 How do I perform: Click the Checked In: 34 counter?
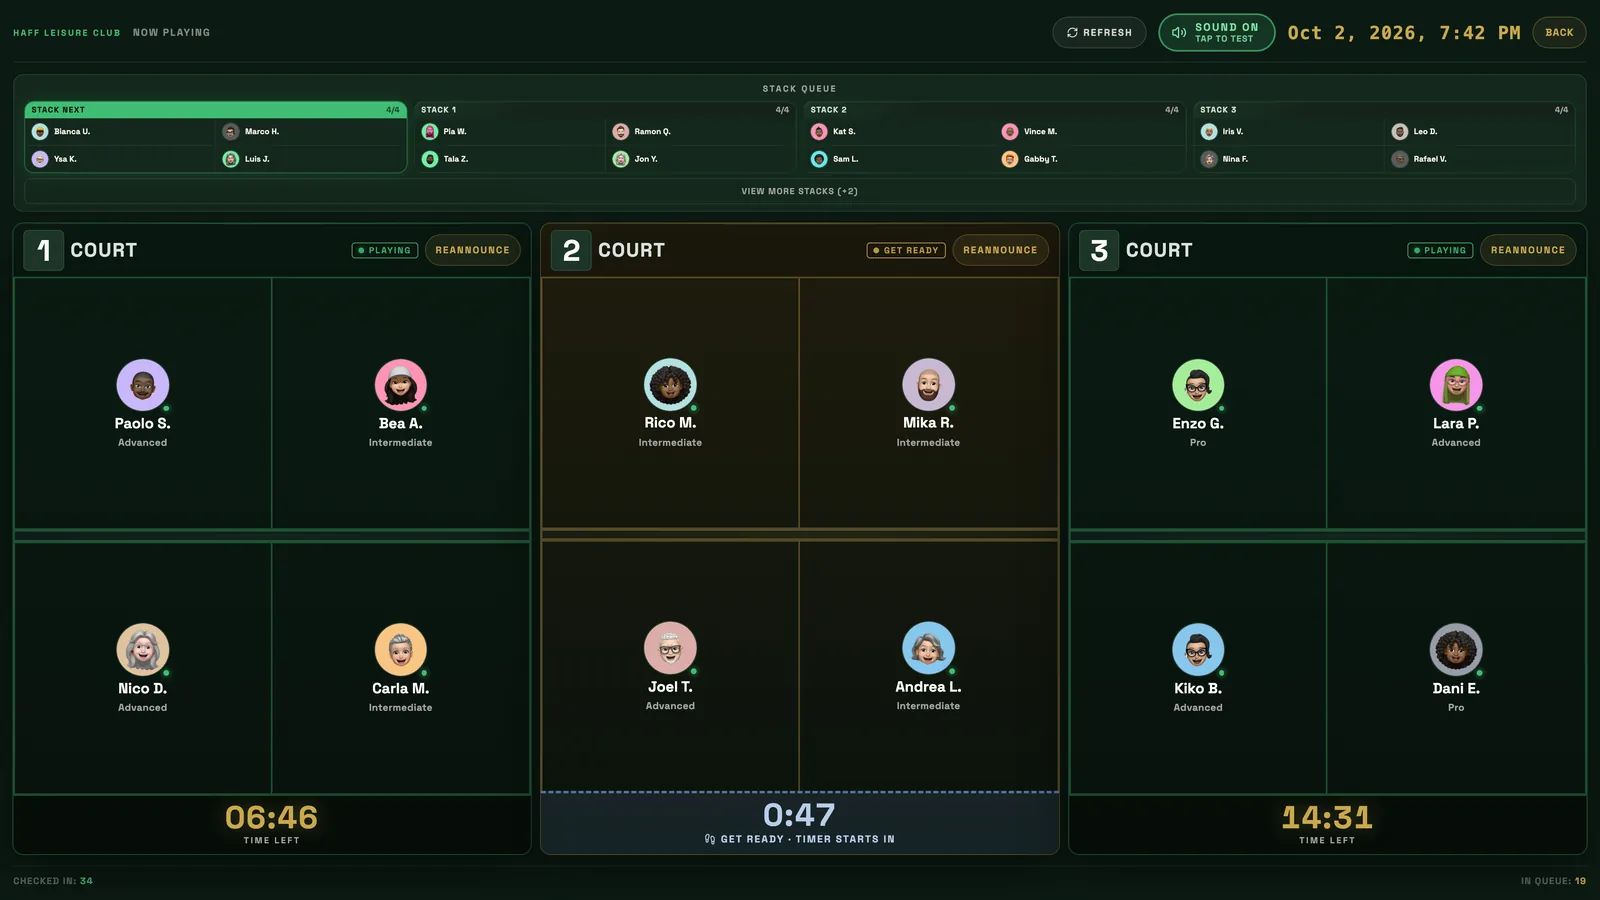(53, 881)
